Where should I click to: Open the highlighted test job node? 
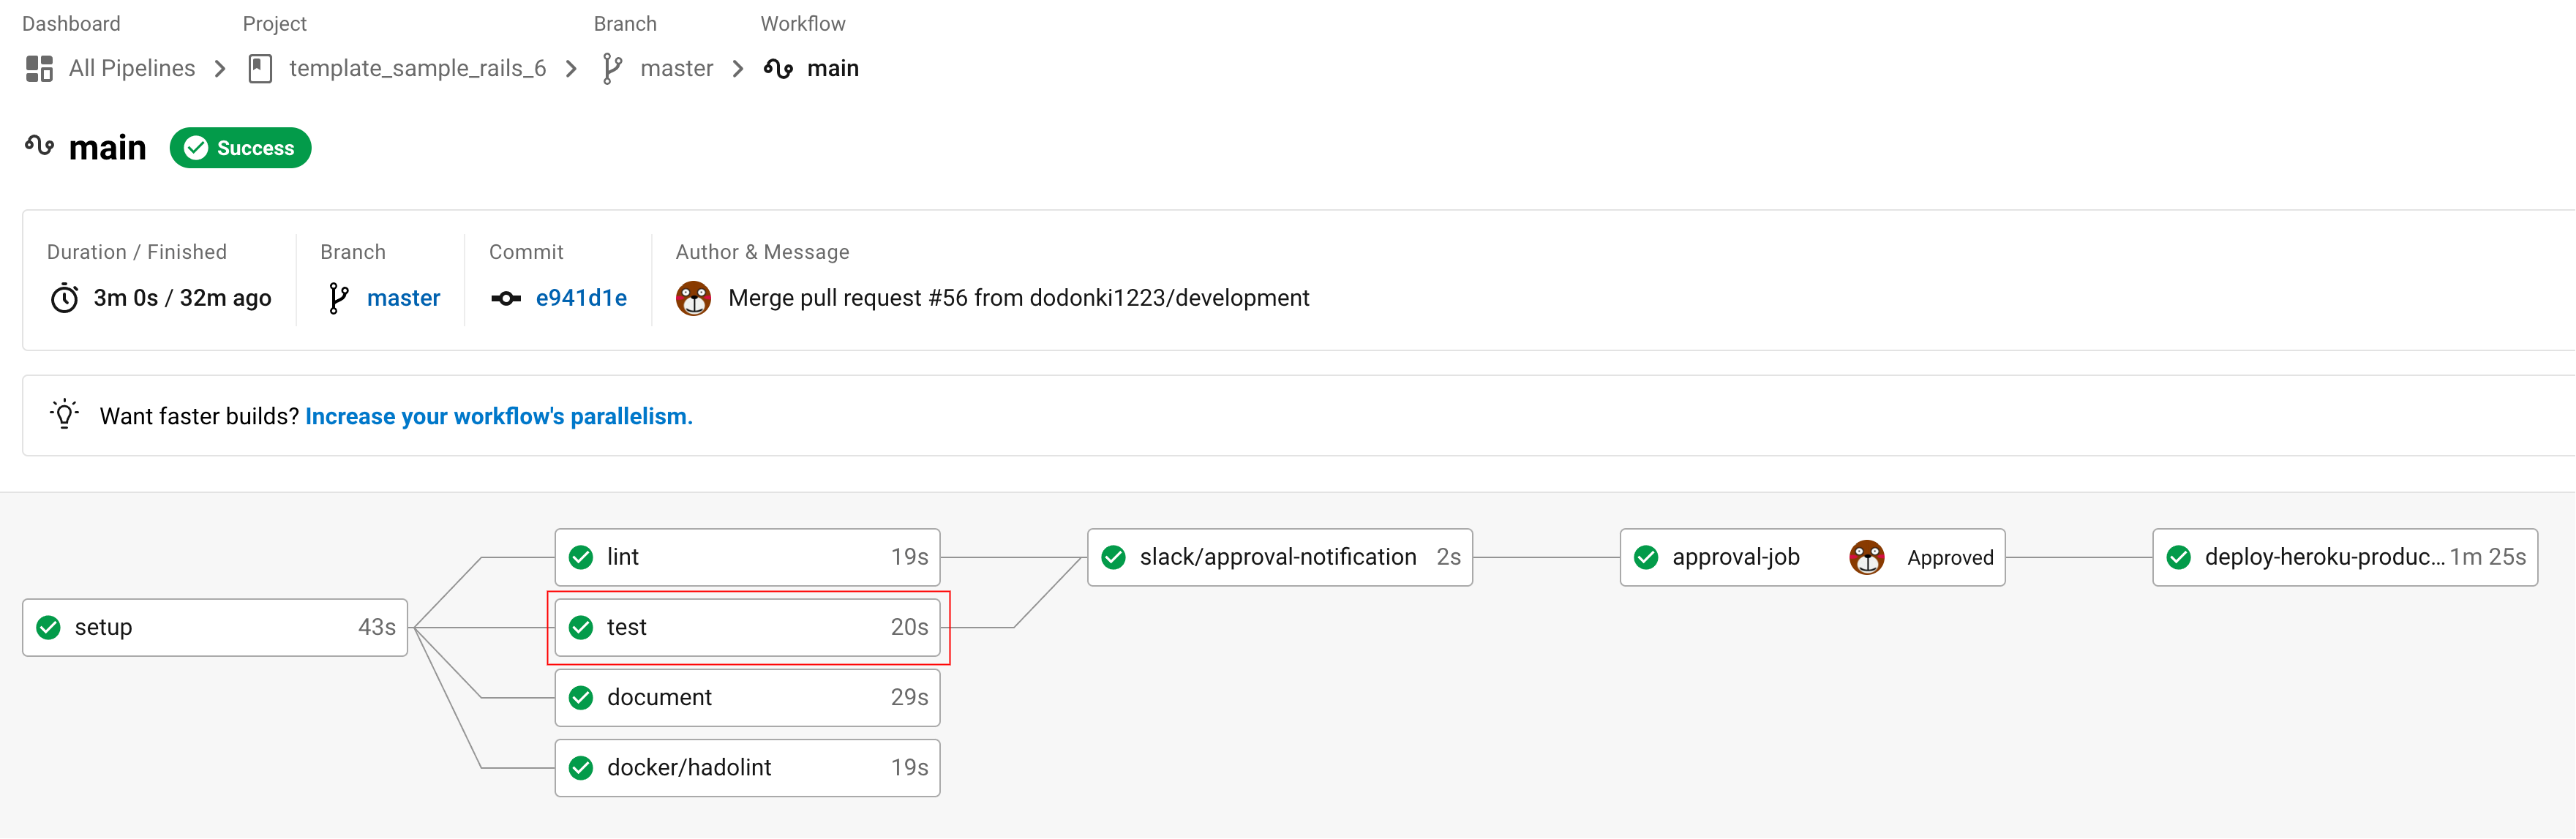746,627
